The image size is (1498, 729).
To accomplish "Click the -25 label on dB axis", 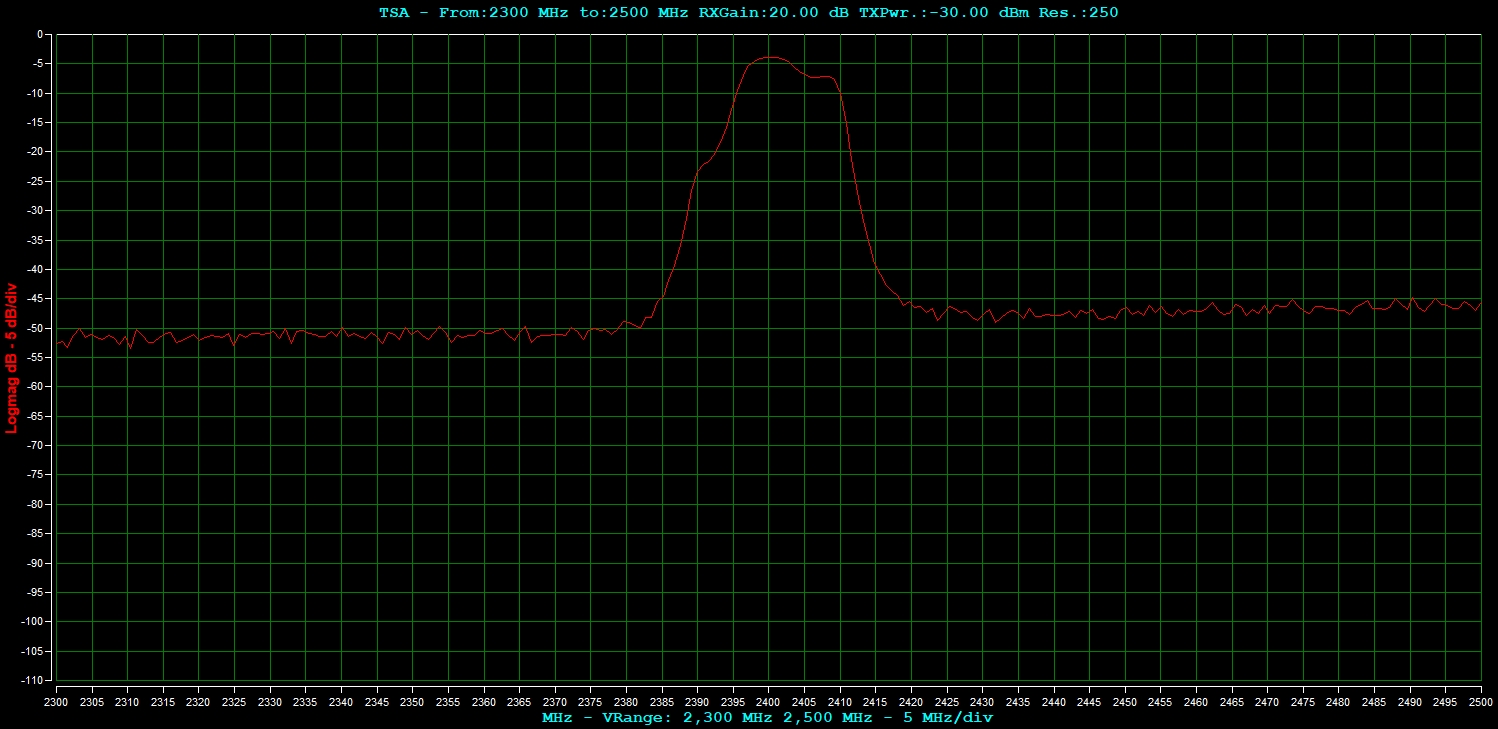I will [x=36, y=181].
